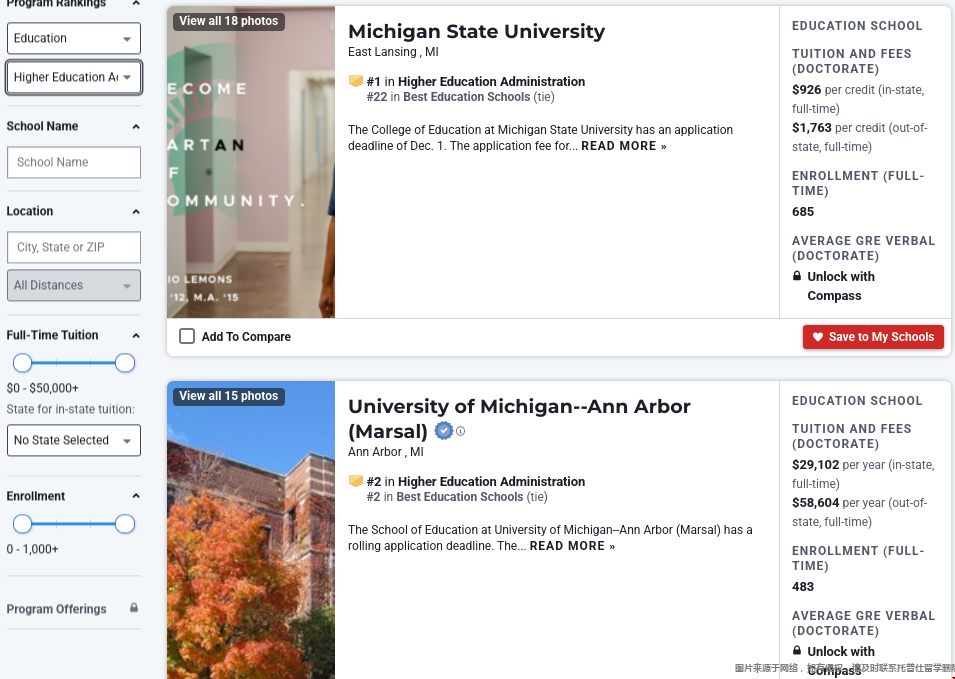The width and height of the screenshot is (955, 679).
Task: Click the ranking badge icon beside #1 Higher Education Administration
Action: 356,81
